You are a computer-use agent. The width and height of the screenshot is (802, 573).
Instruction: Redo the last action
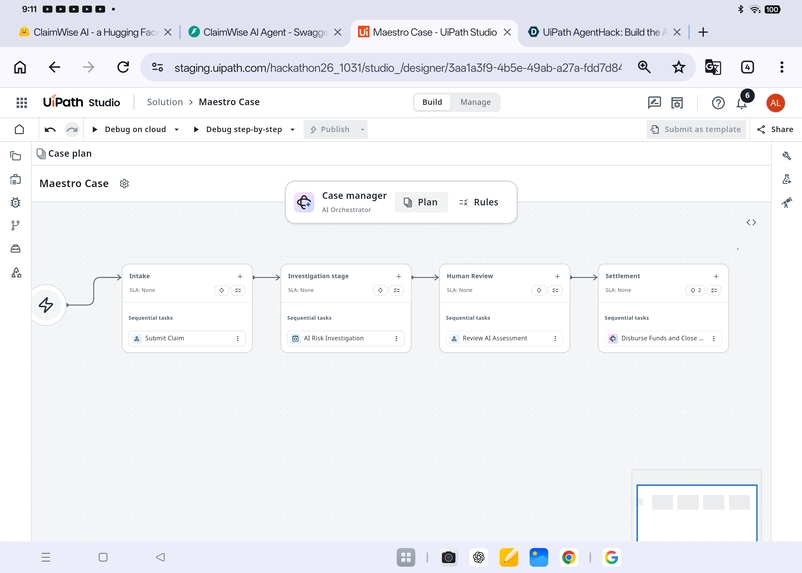(x=72, y=129)
